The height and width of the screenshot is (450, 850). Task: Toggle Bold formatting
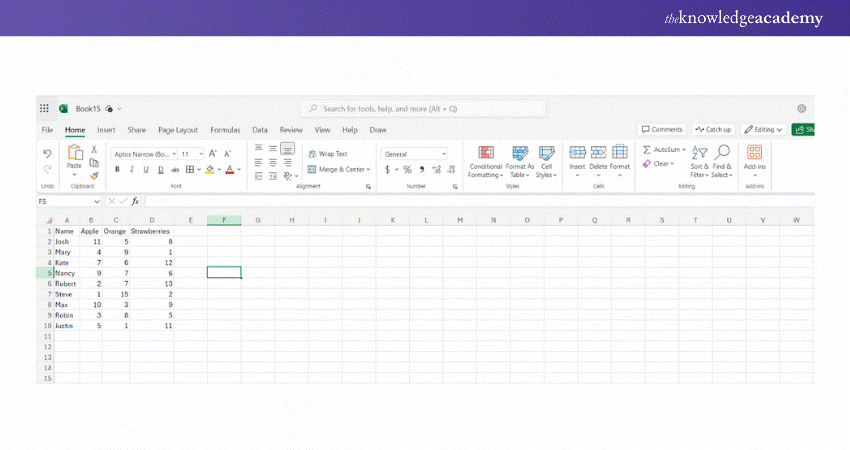click(117, 170)
